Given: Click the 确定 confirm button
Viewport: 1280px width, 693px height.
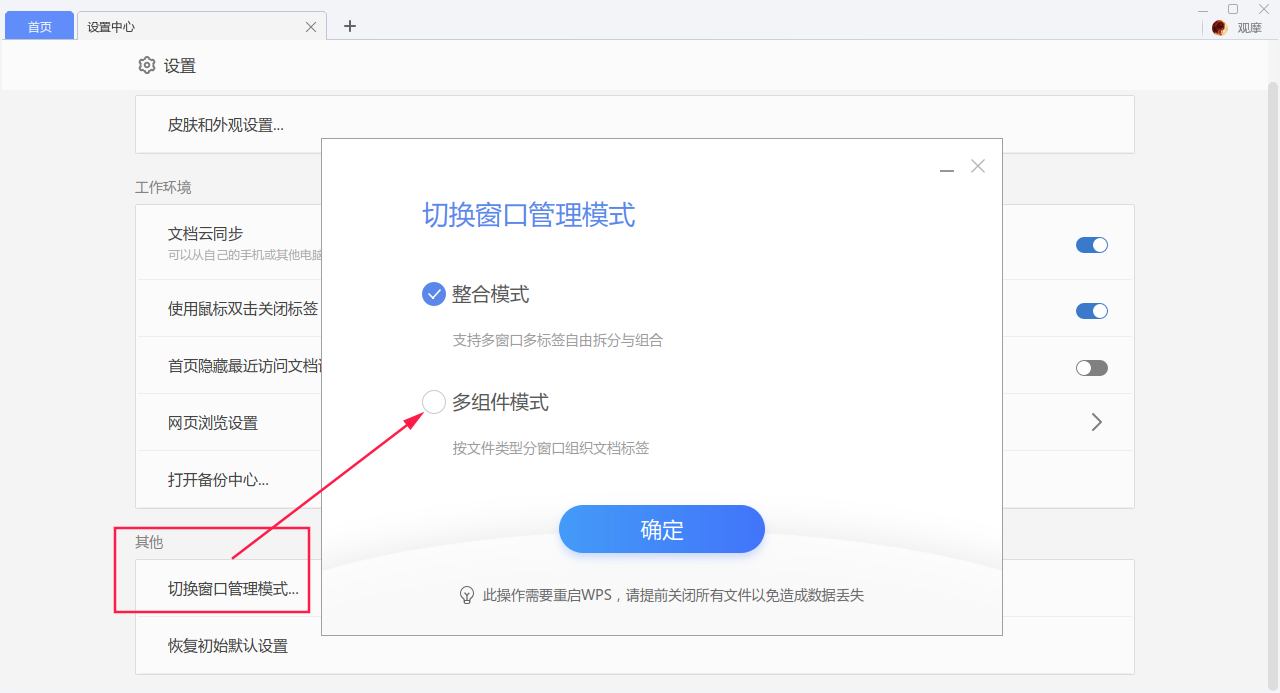Looking at the screenshot, I should pos(661,529).
